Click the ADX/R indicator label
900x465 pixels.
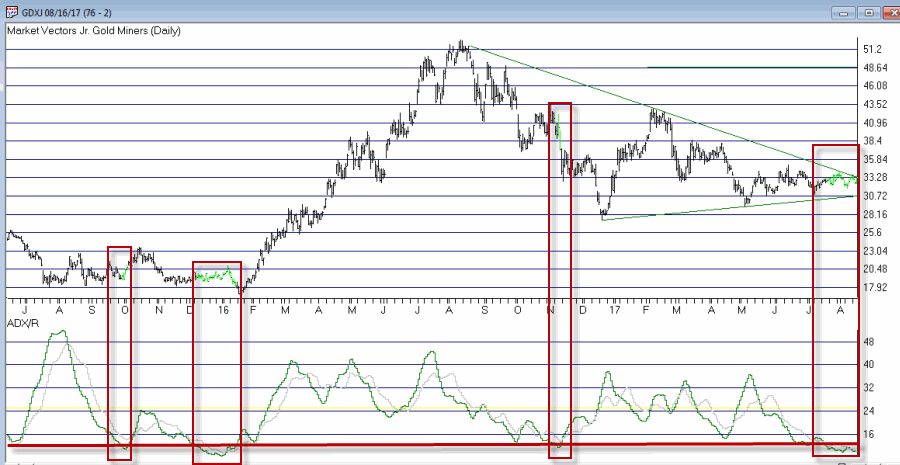pyautogui.click(x=22, y=324)
